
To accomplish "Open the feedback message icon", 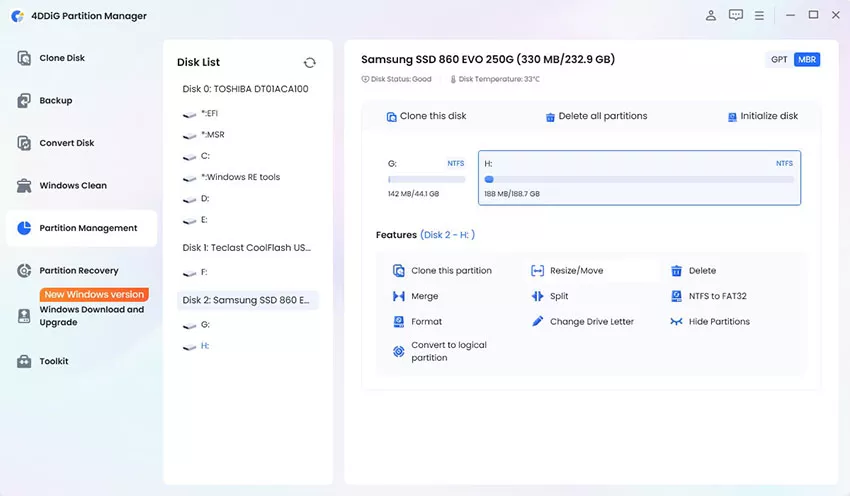I will pyautogui.click(x=736, y=15).
